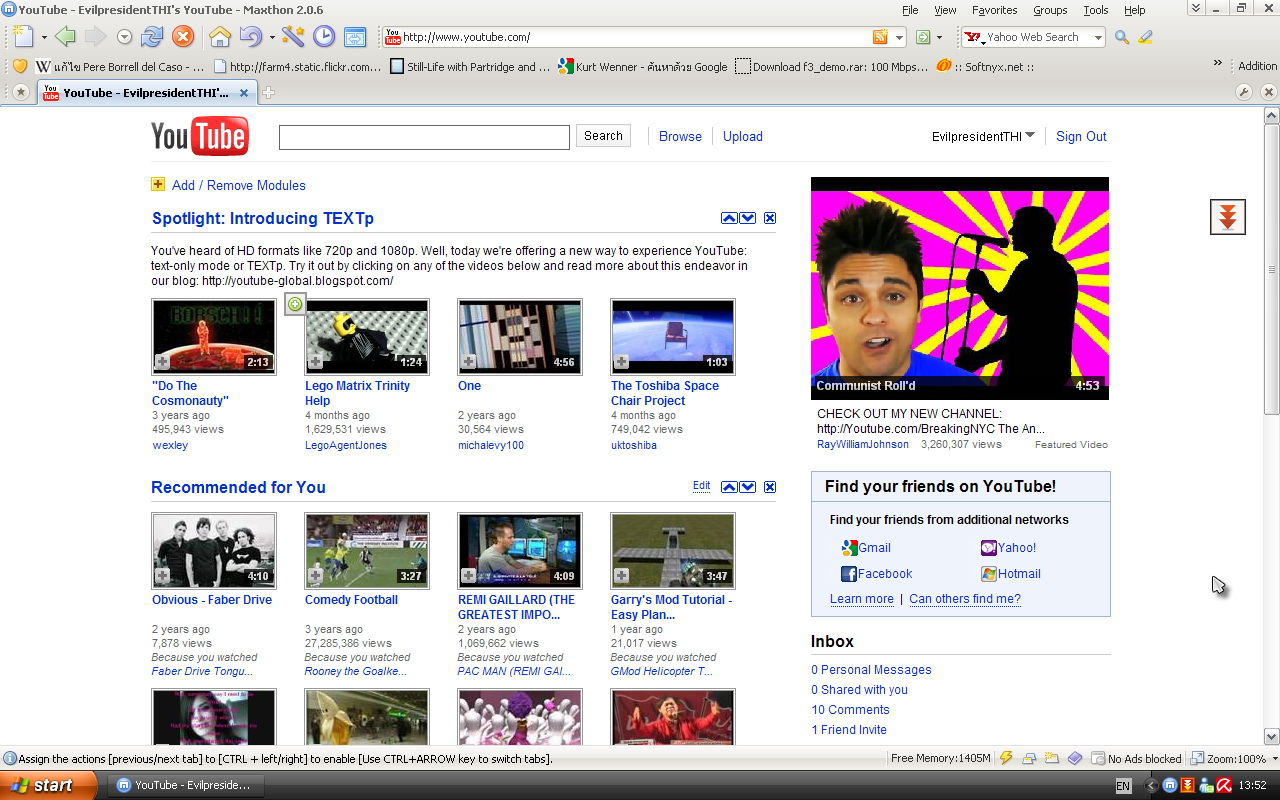Open the 10 Comments inbox link

tap(850, 710)
